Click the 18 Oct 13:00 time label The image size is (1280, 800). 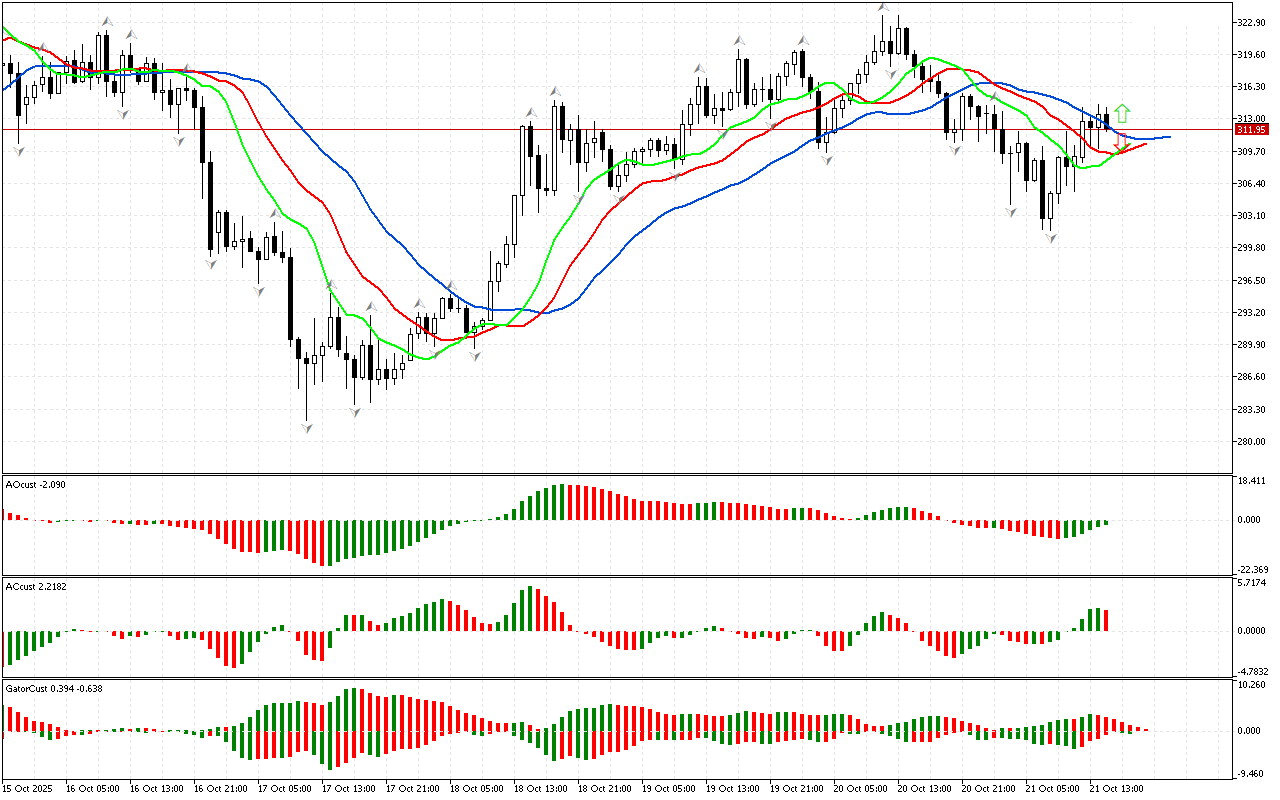tap(539, 788)
